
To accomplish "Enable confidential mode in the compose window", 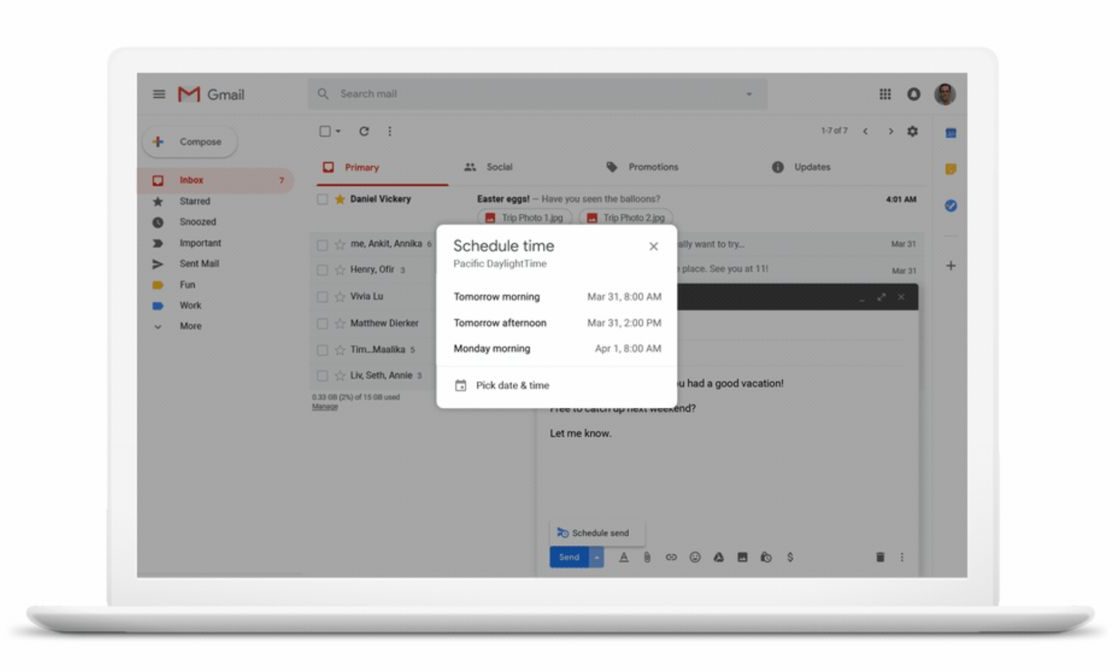I will (x=767, y=557).
